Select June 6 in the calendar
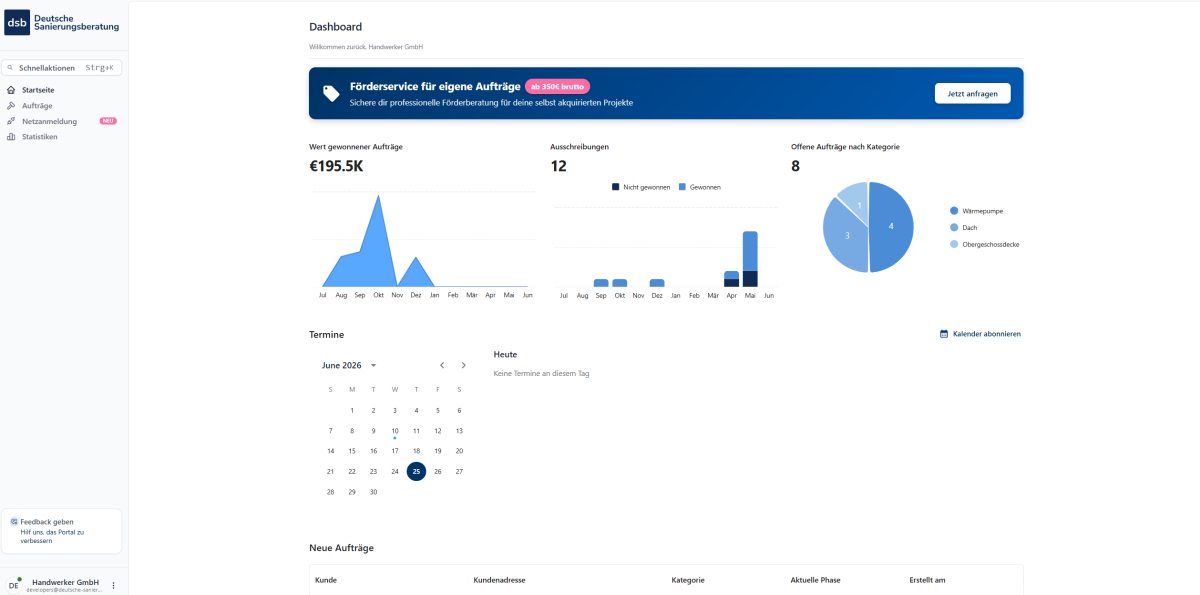The image size is (1200, 595). [459, 410]
